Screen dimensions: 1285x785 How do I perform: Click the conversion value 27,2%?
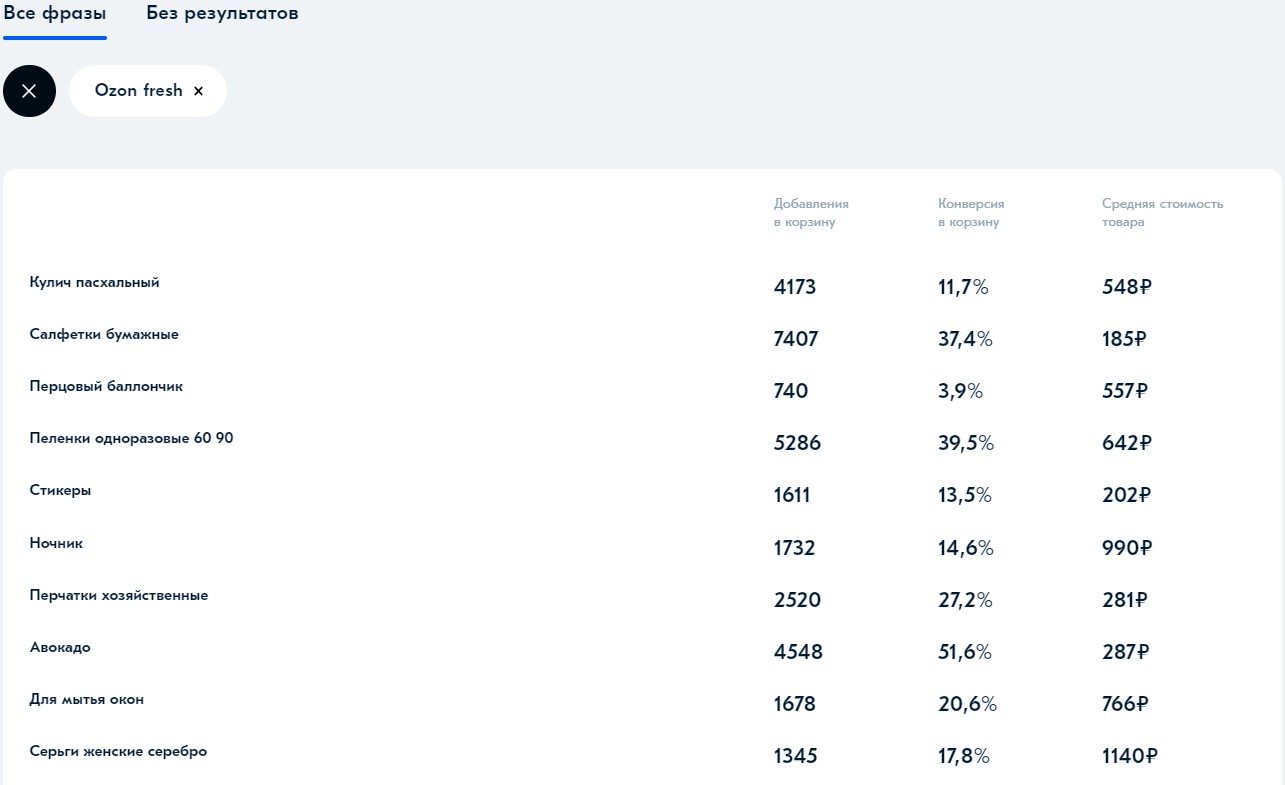[x=965, y=601]
